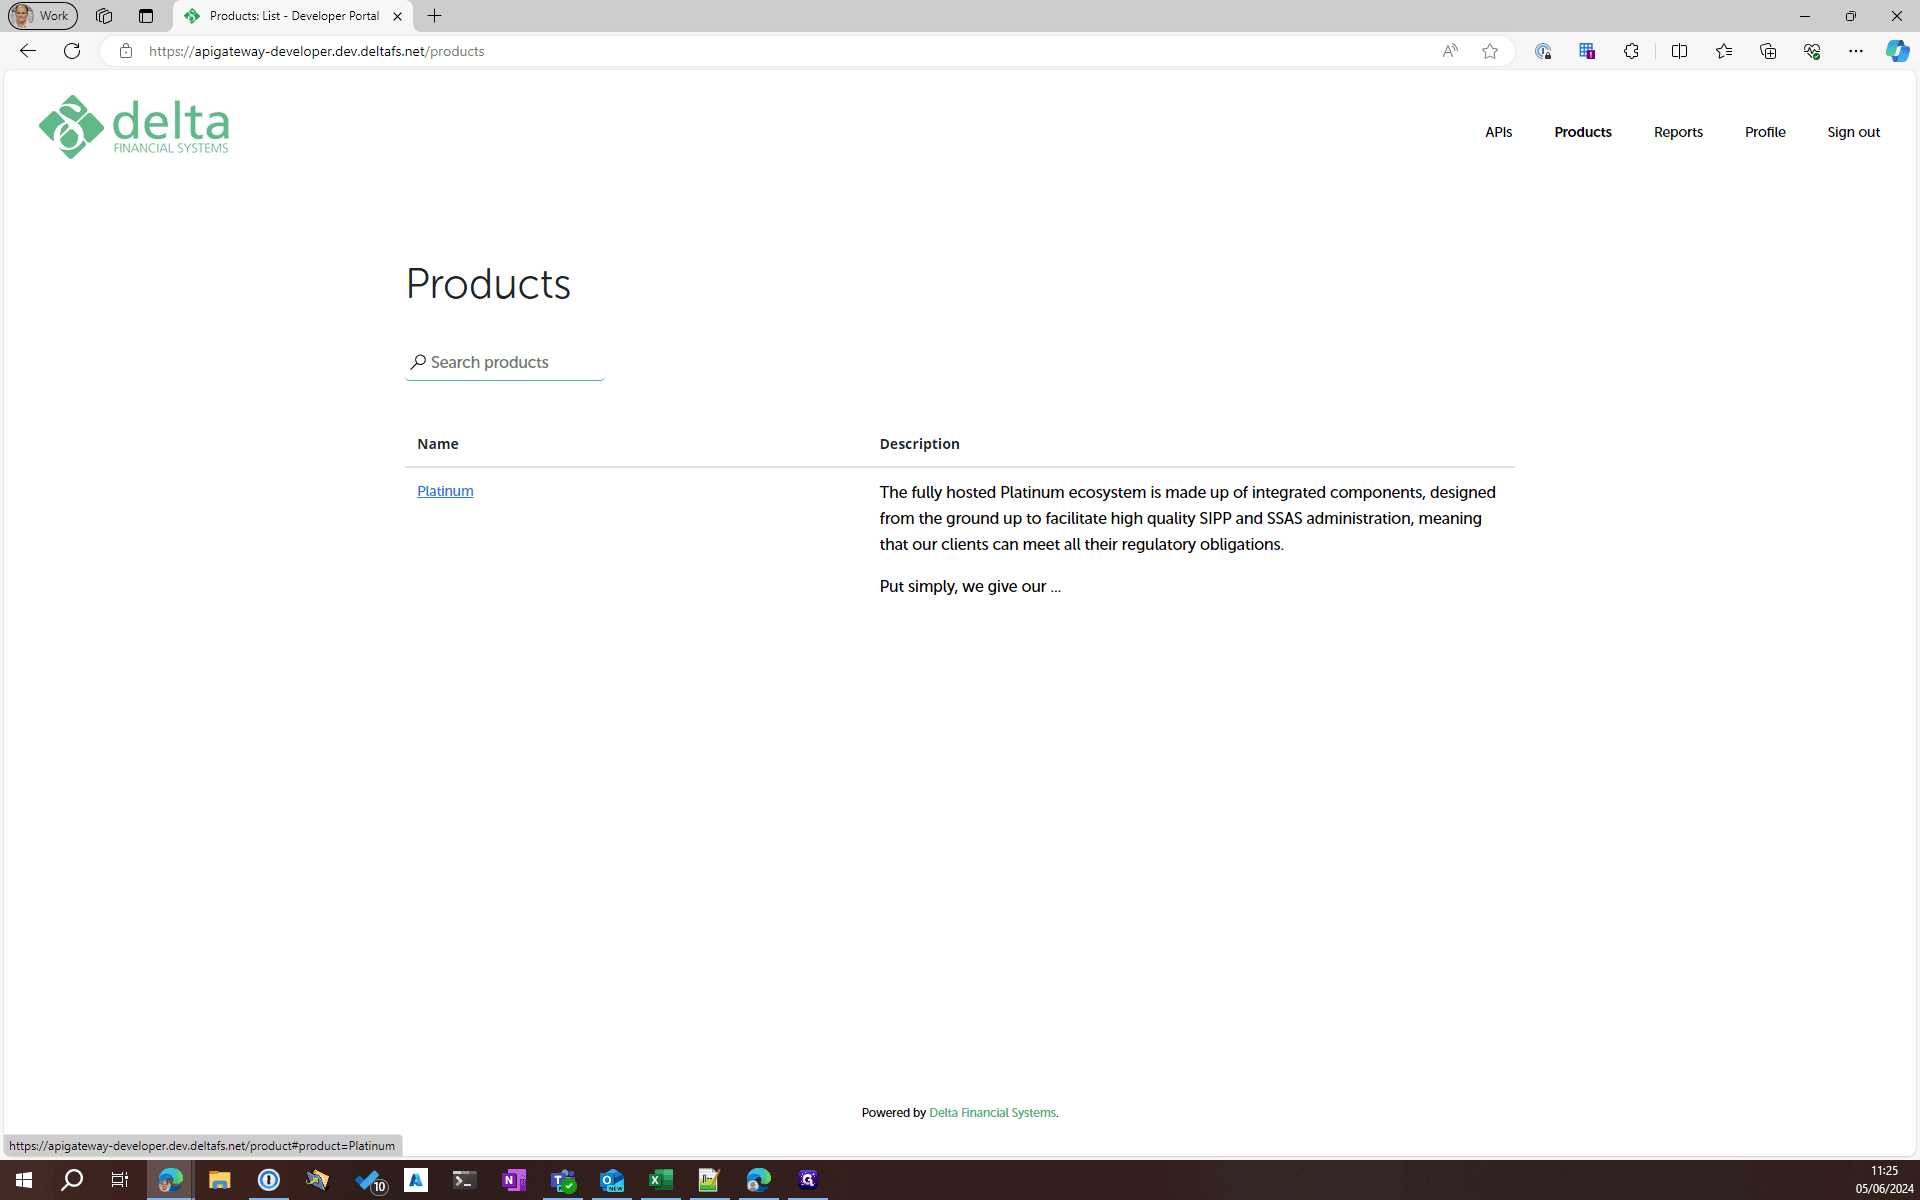Open the Work profile menu
Image resolution: width=1920 pixels, height=1200 pixels.
pyautogui.click(x=42, y=16)
